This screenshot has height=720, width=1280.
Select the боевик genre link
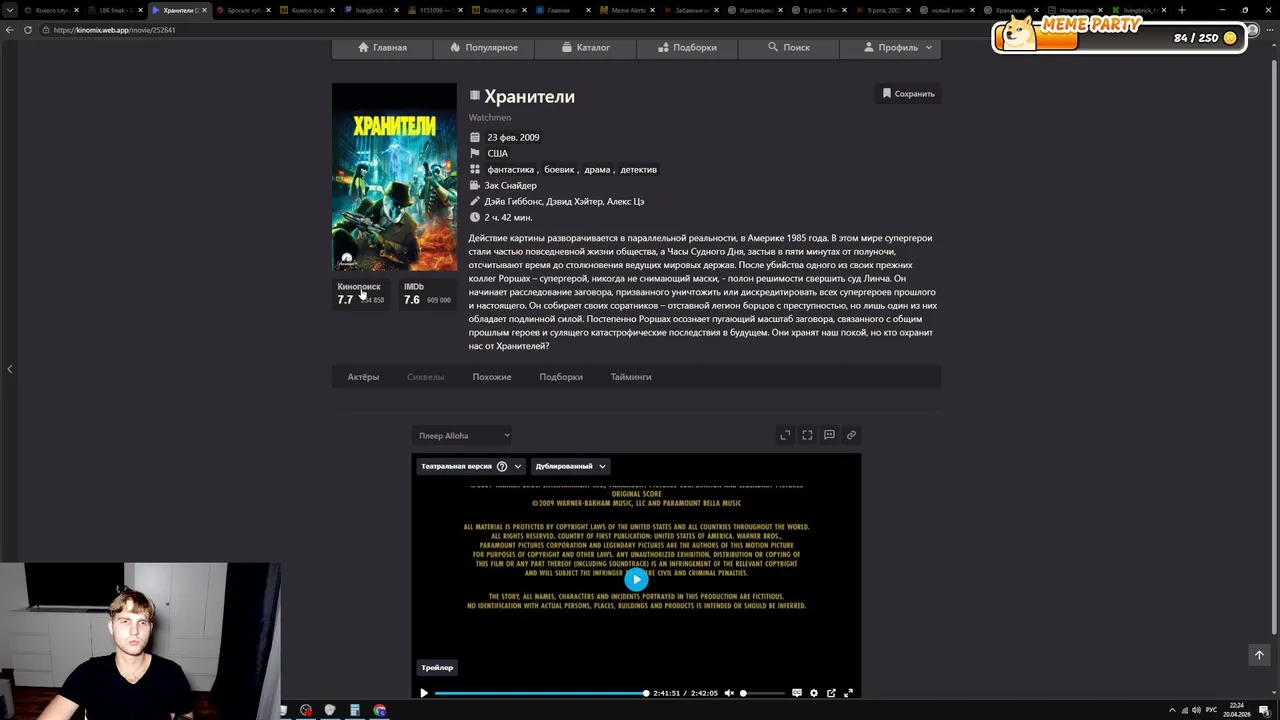click(x=559, y=169)
